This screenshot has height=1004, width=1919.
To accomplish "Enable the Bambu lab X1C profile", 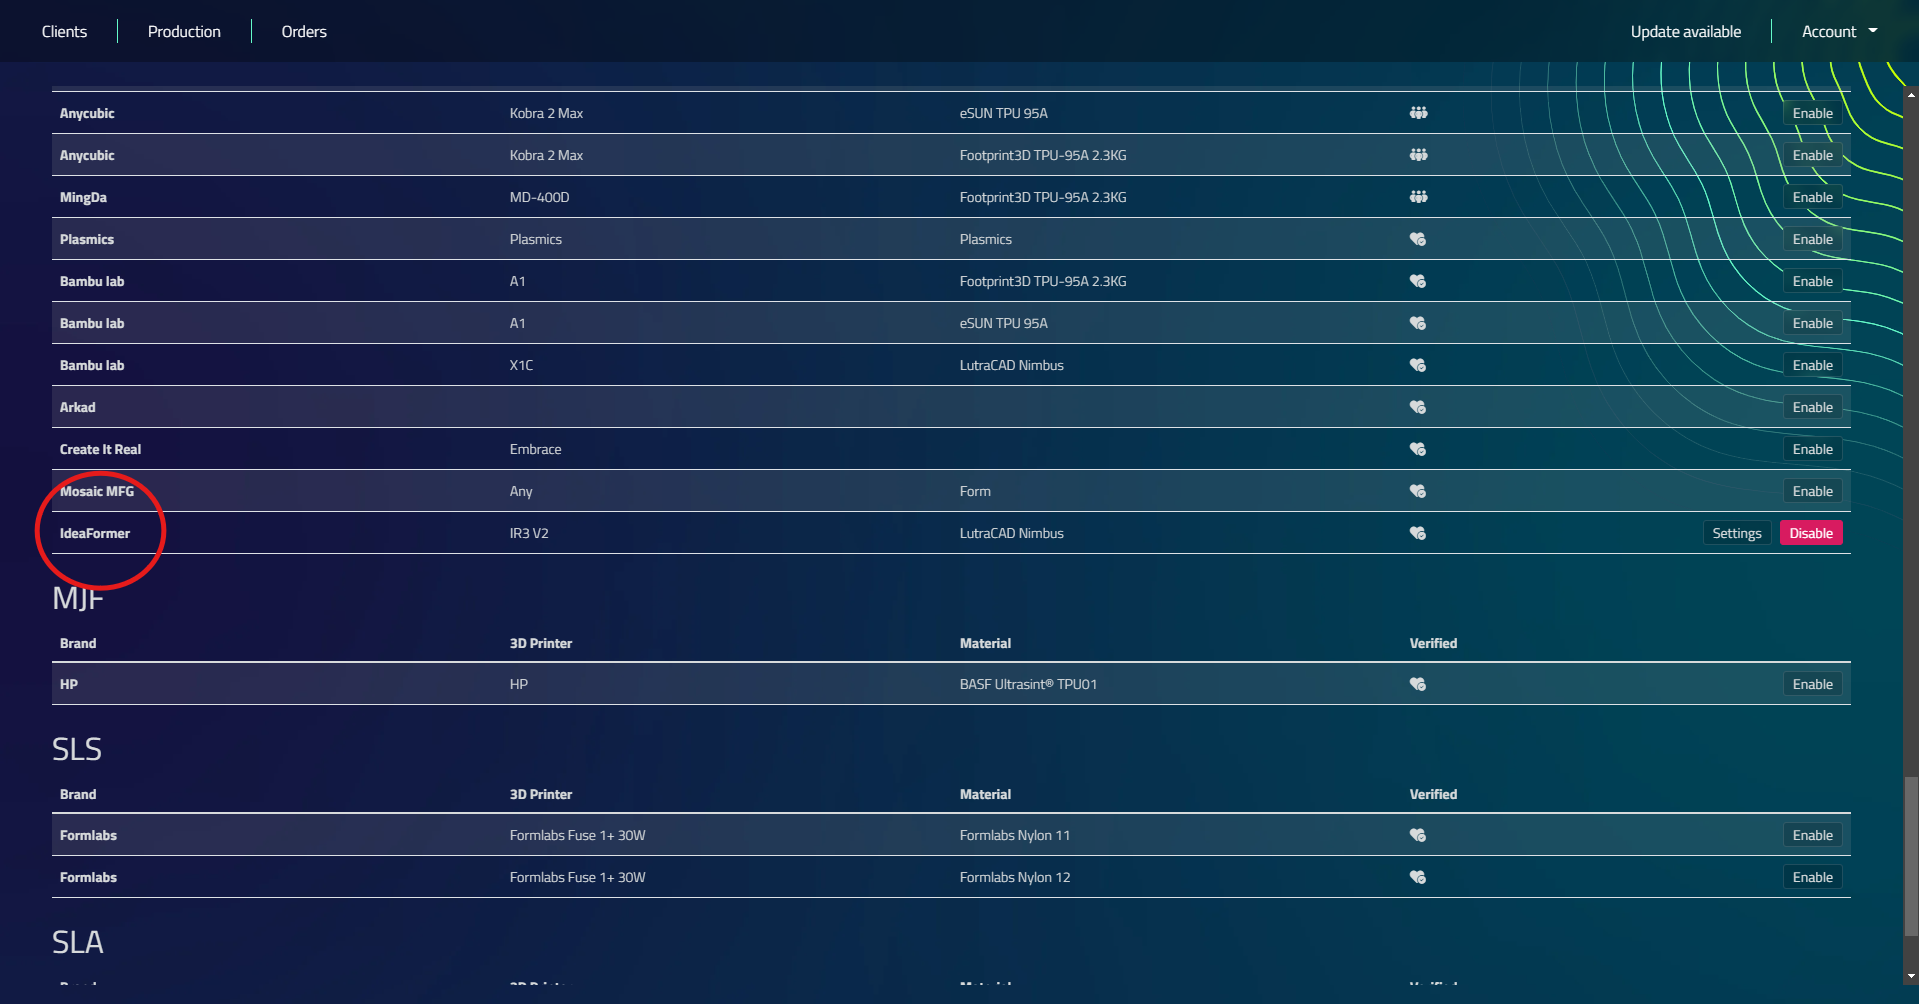I will pyautogui.click(x=1812, y=365).
